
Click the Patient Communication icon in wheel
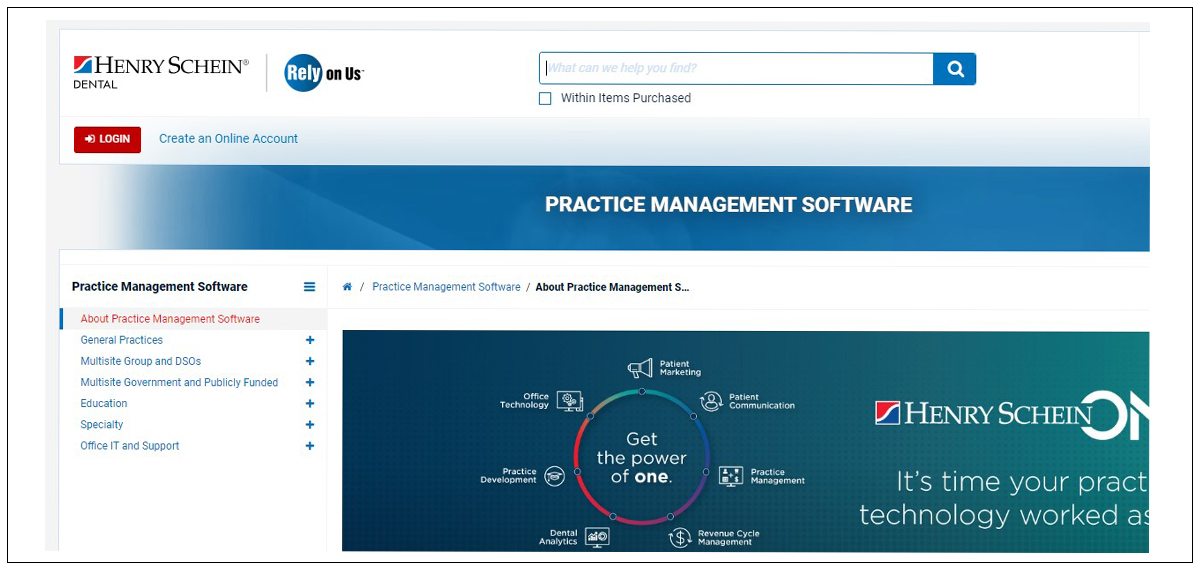[711, 401]
